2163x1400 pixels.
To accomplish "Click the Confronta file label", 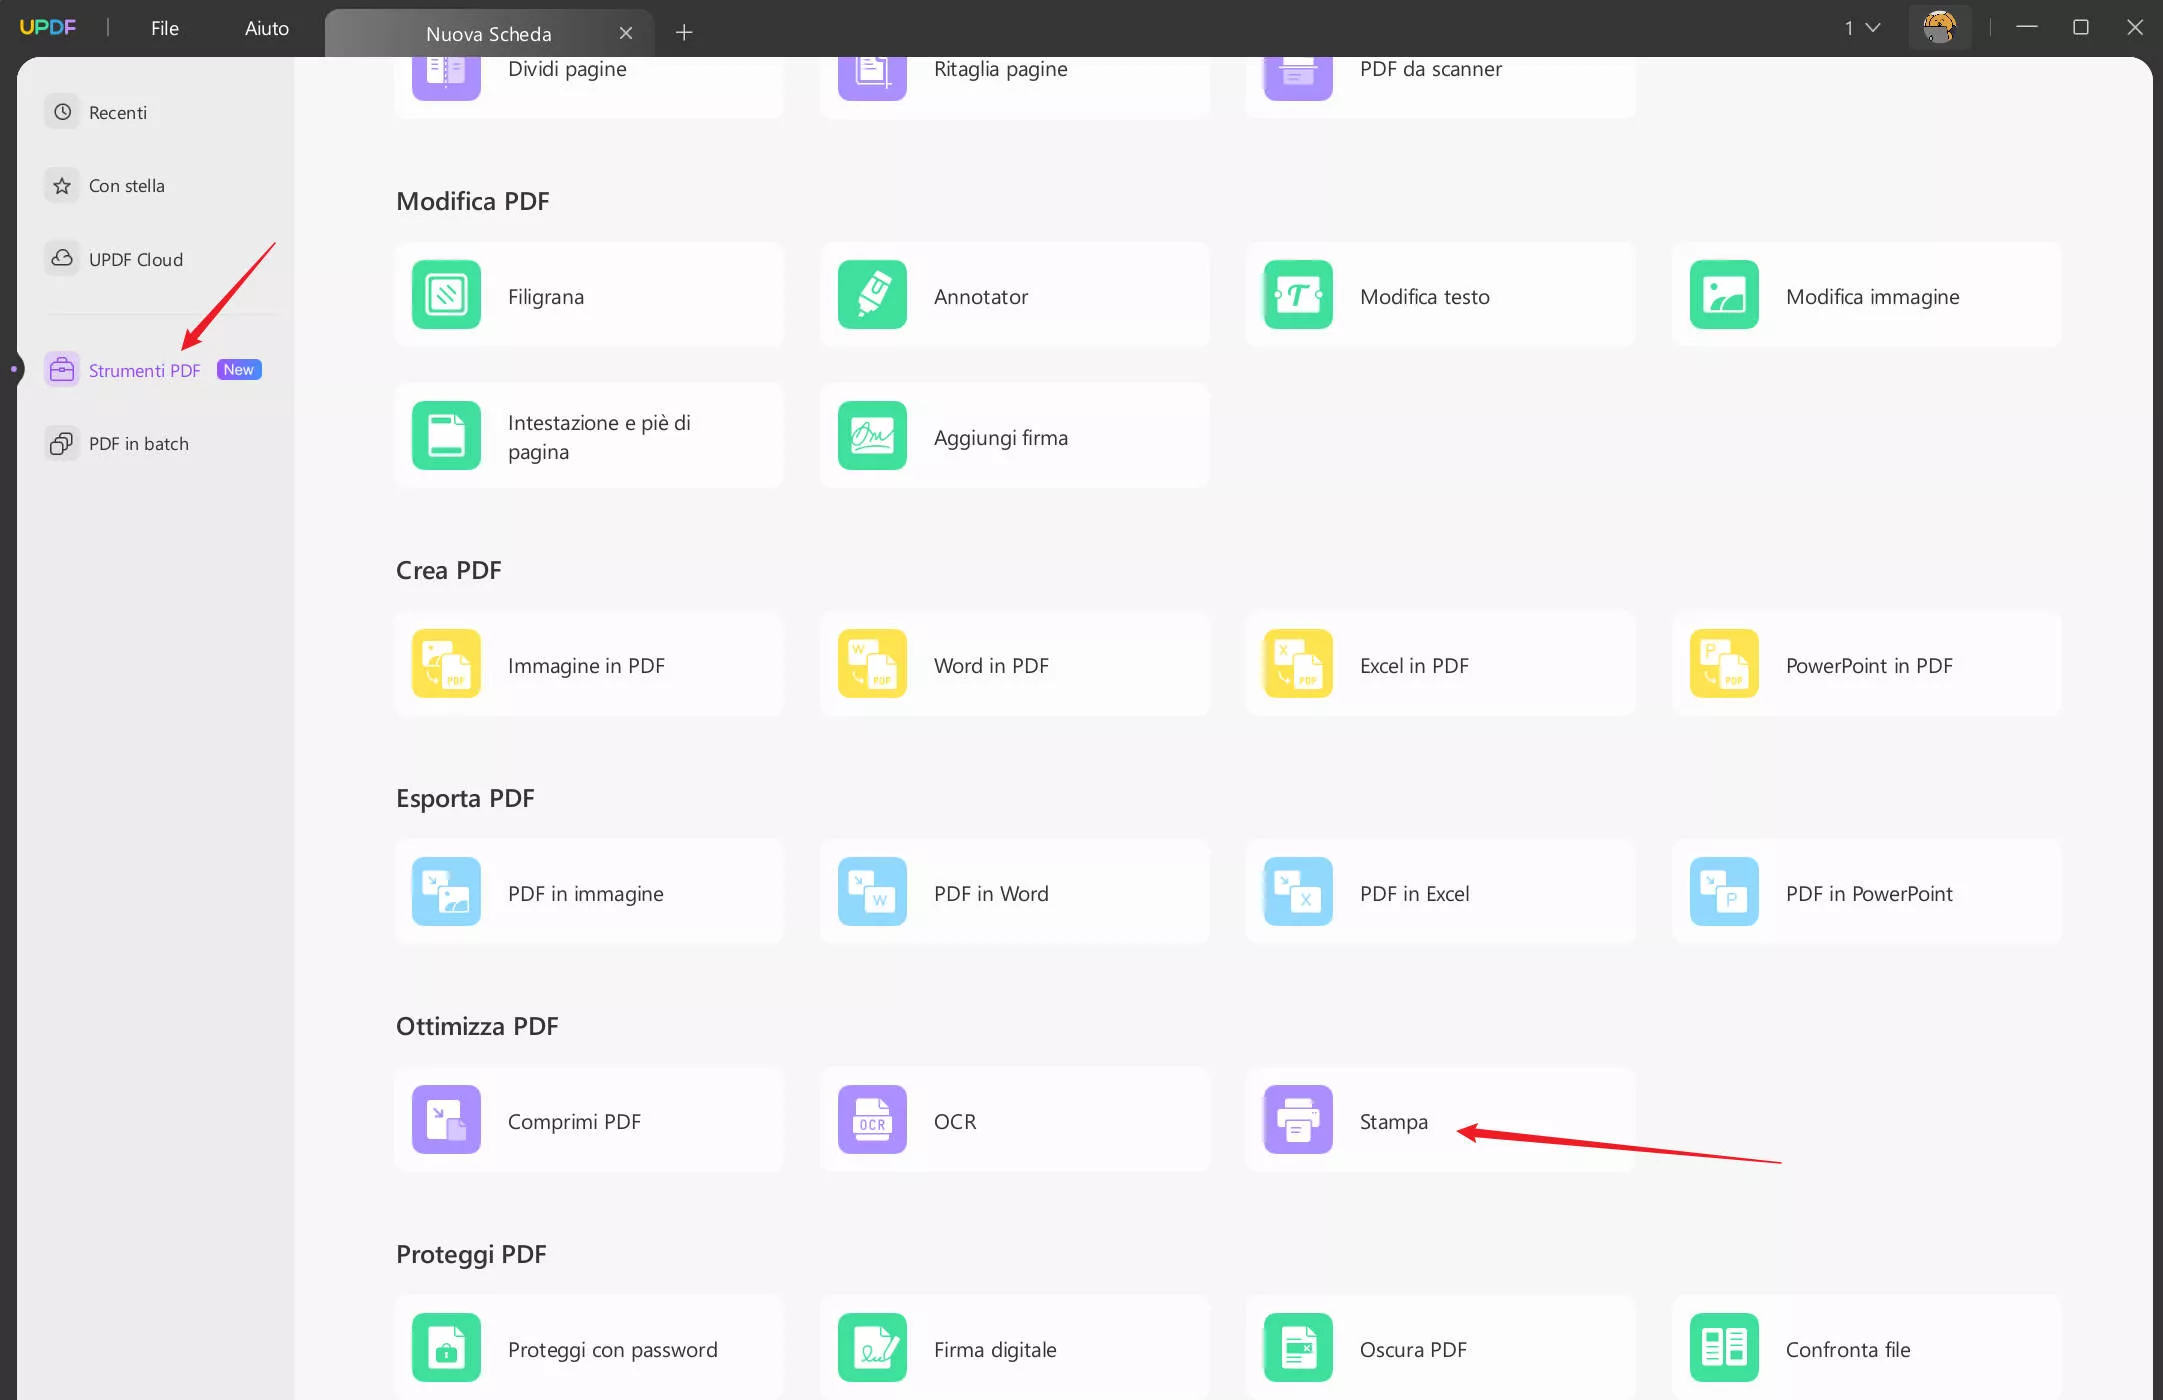I will [x=1848, y=1349].
